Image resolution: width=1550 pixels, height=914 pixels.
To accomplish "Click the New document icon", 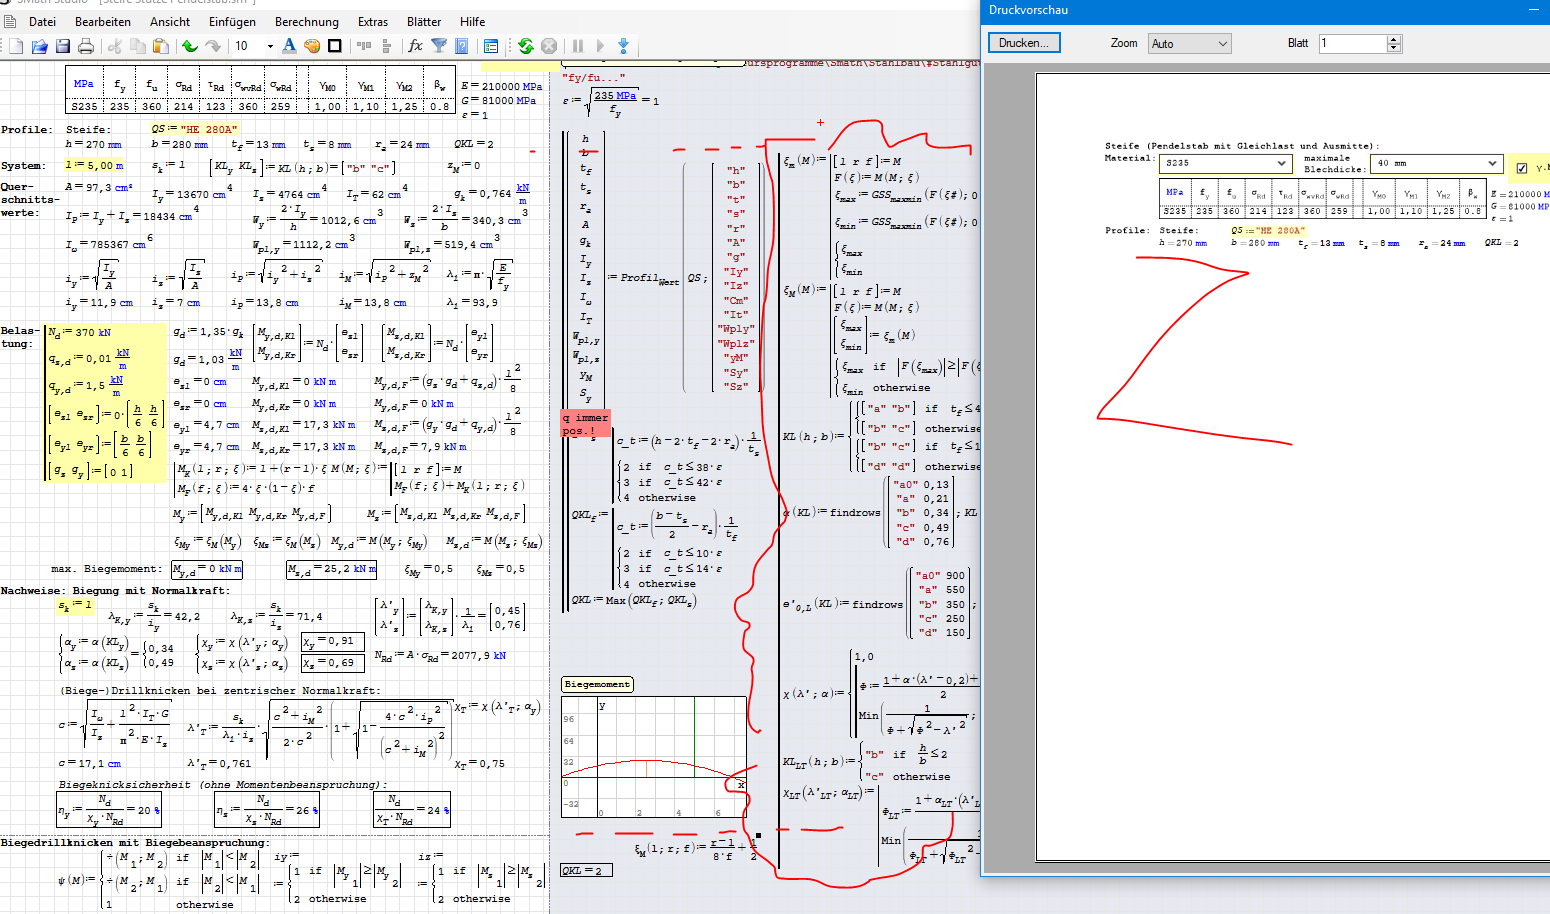I will [16, 46].
